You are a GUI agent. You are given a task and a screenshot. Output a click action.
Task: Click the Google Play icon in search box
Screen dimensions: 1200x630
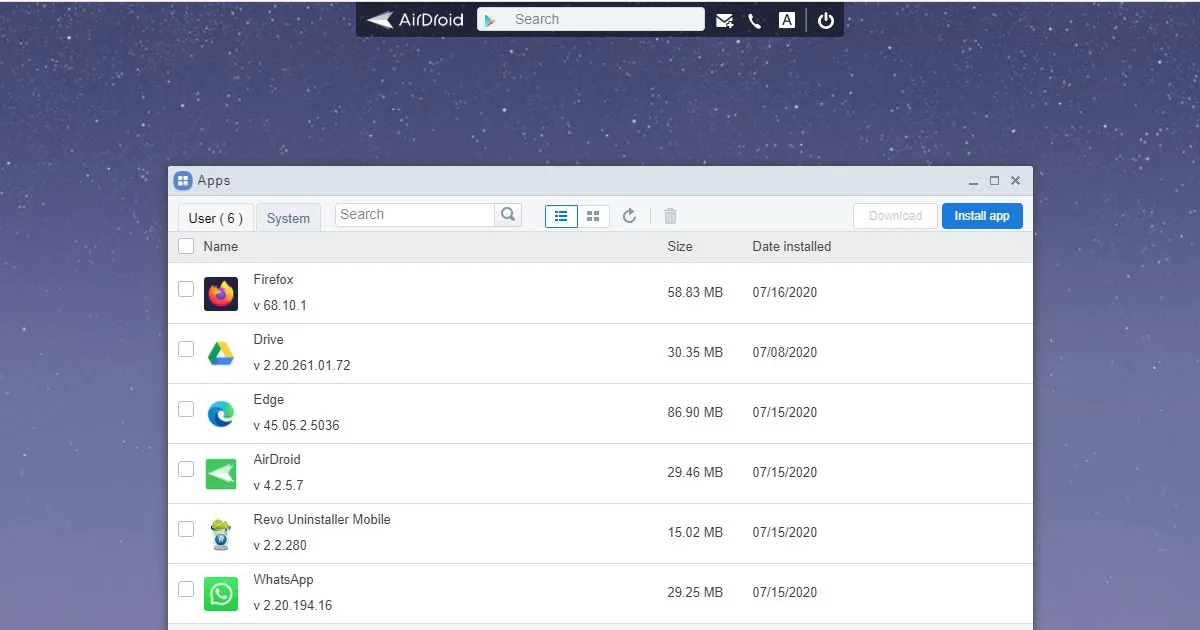point(490,20)
